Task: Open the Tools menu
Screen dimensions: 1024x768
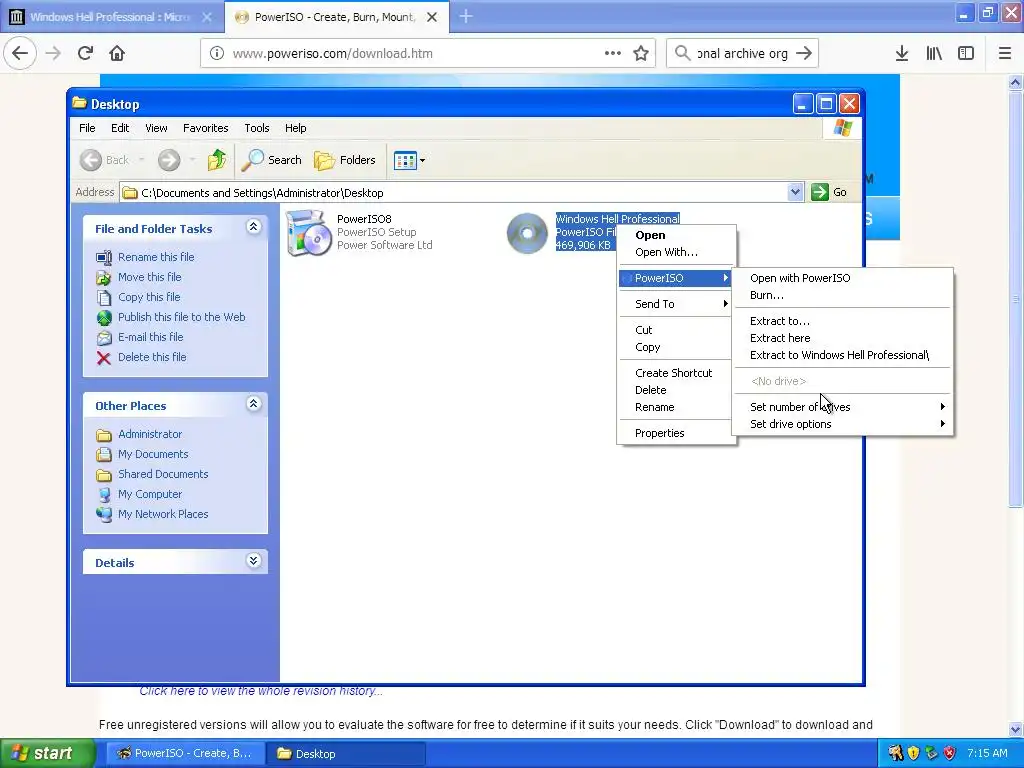Action: [x=257, y=128]
